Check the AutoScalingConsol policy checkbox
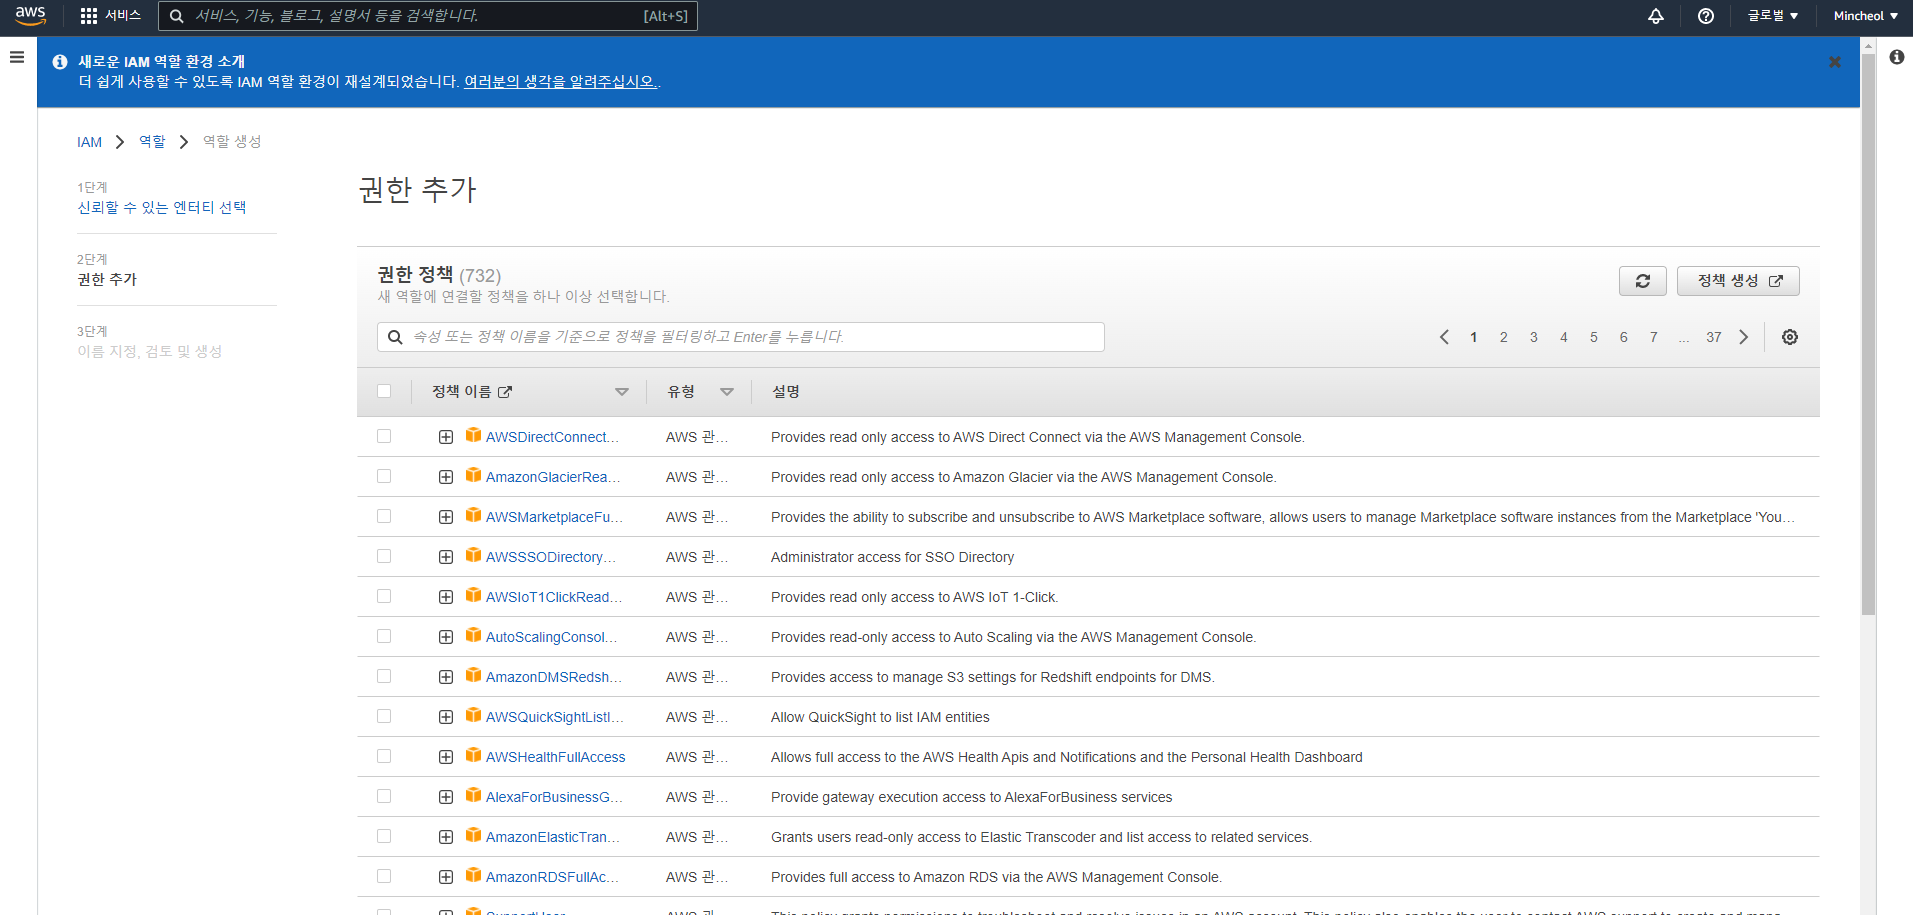The image size is (1913, 915). 384,636
